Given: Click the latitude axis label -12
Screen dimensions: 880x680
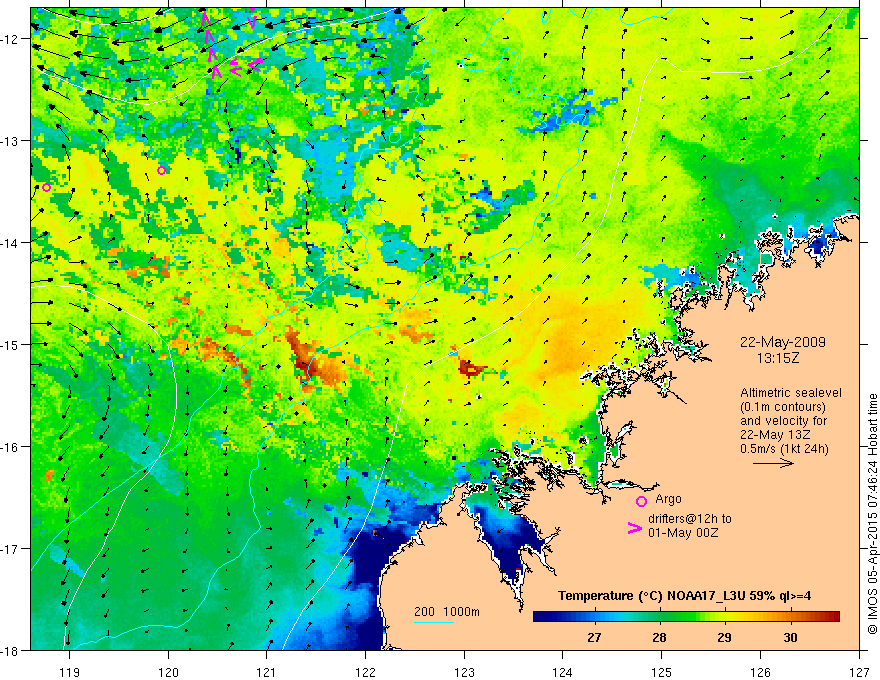Looking at the screenshot, I should point(11,39).
